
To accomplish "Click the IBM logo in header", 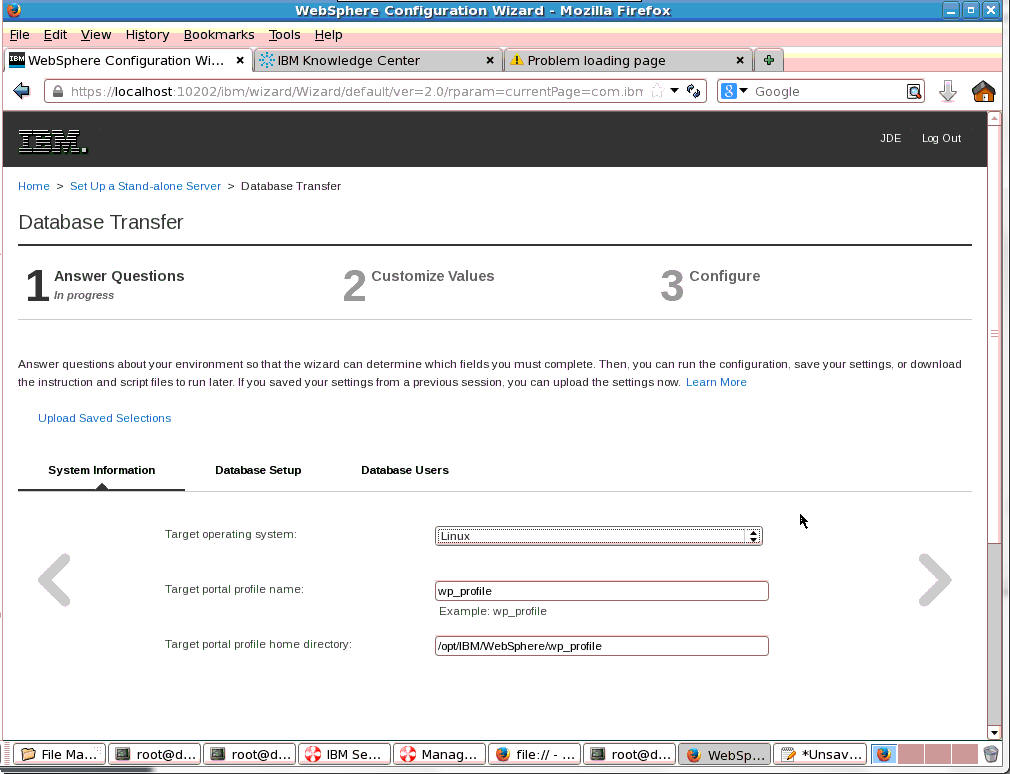I will [52, 141].
